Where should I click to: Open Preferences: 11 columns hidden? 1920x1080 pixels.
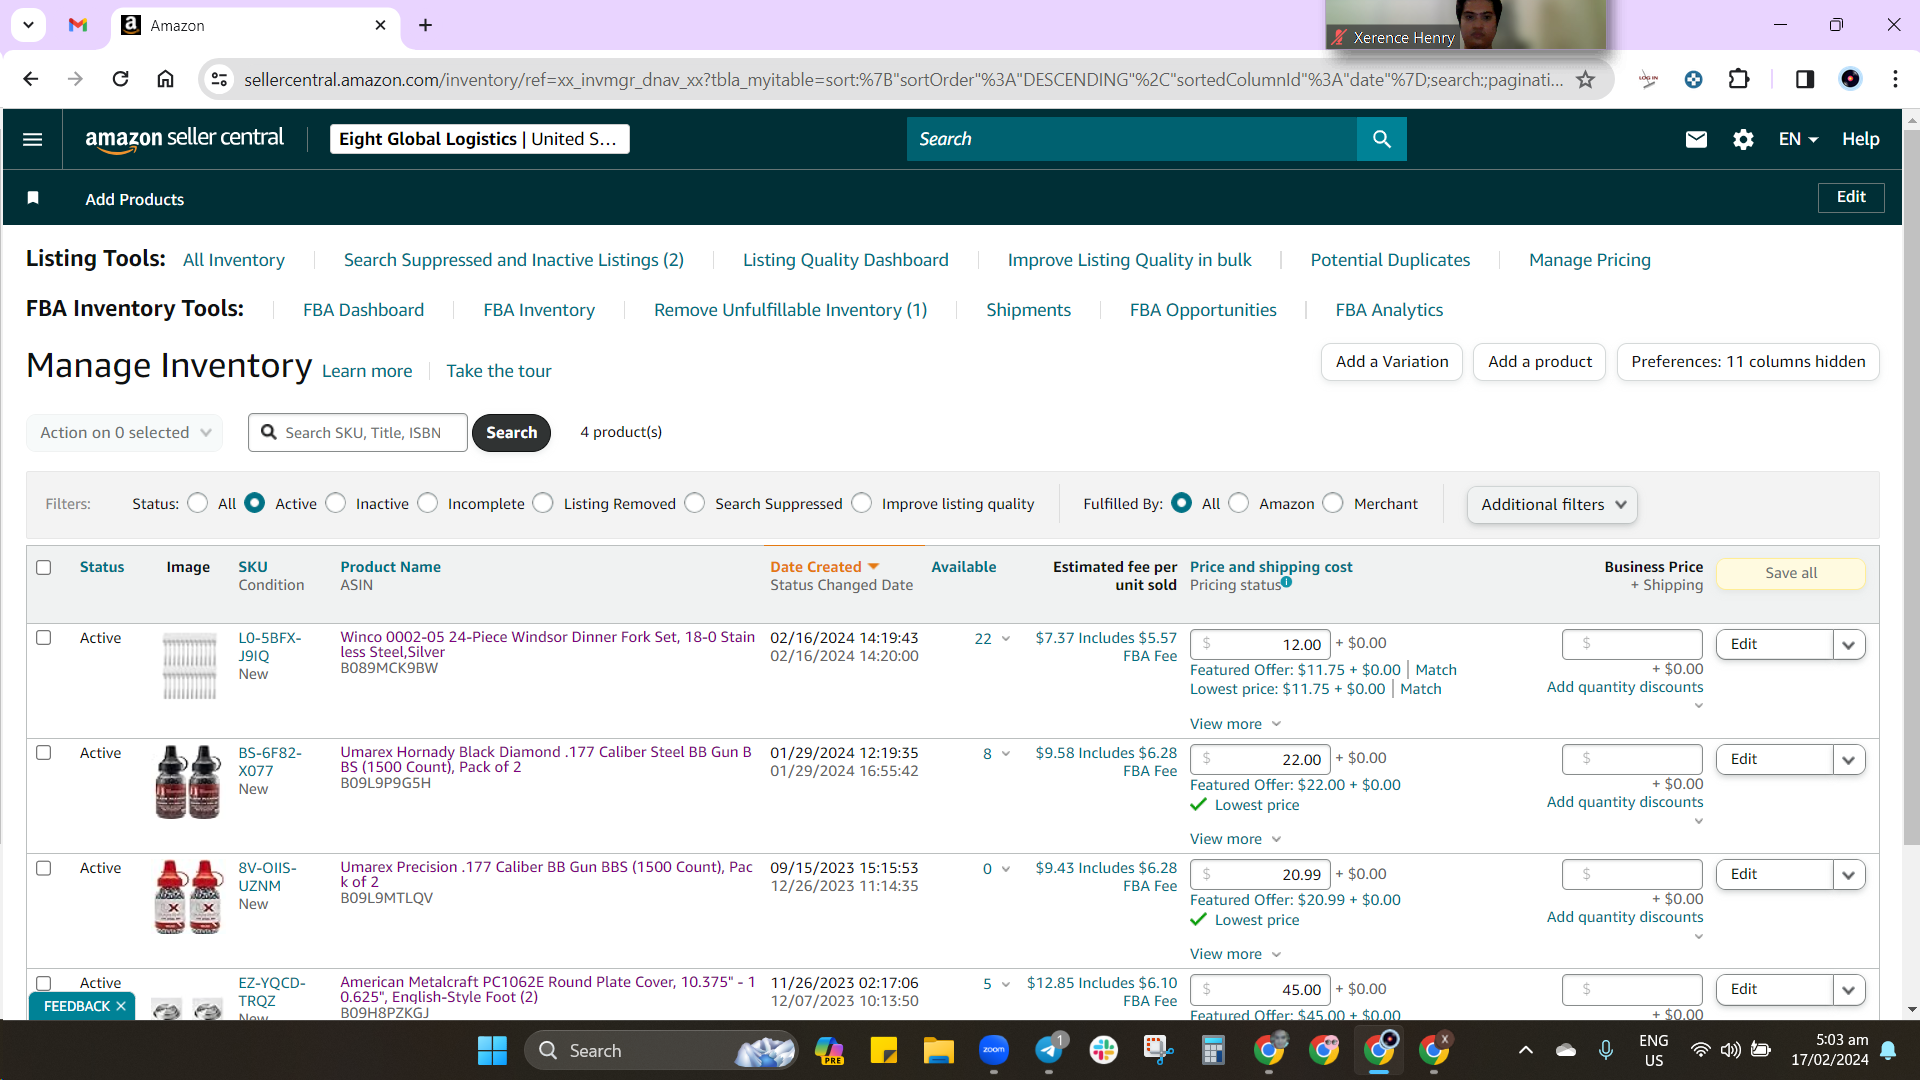[x=1748, y=362]
